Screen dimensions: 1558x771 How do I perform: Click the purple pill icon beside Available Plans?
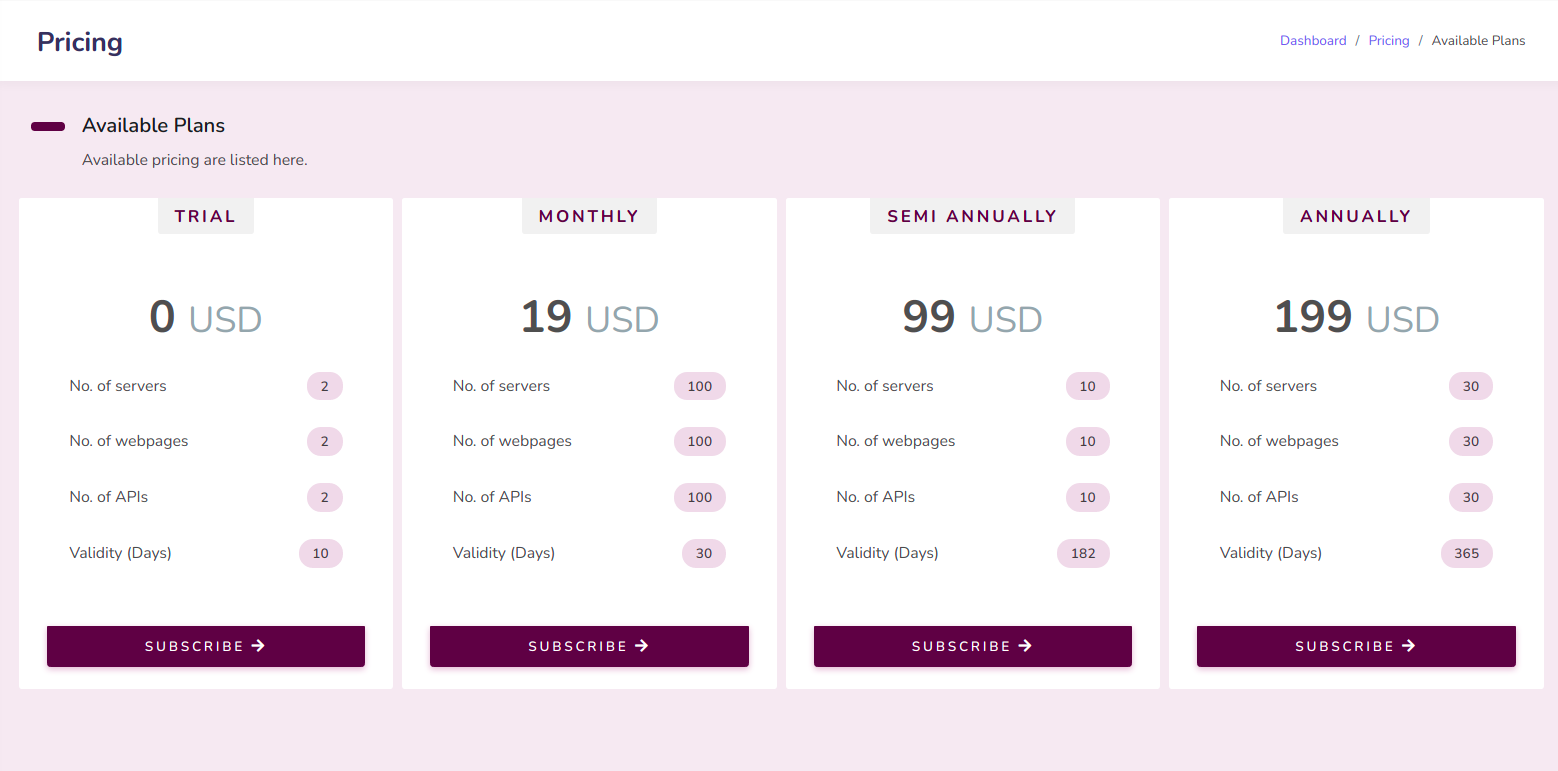click(48, 126)
